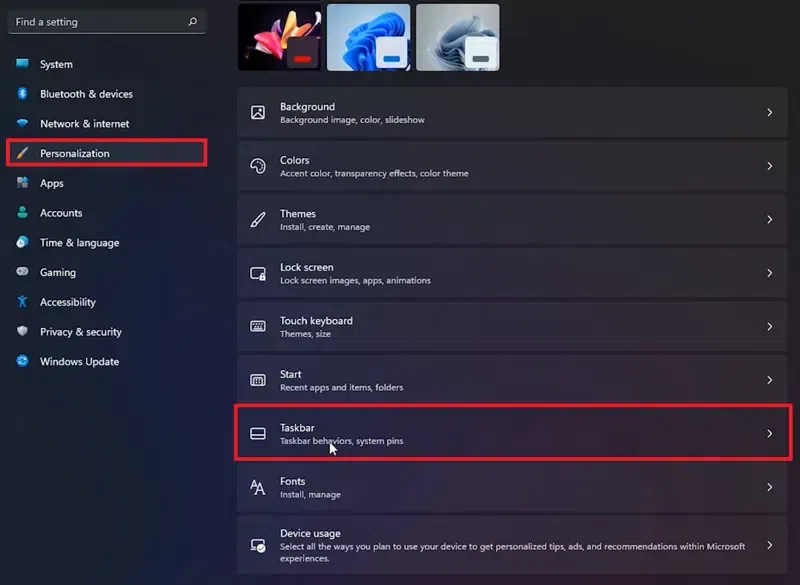800x585 pixels.
Task: Apply the dark red flower theme thumbnail
Action: coord(280,37)
